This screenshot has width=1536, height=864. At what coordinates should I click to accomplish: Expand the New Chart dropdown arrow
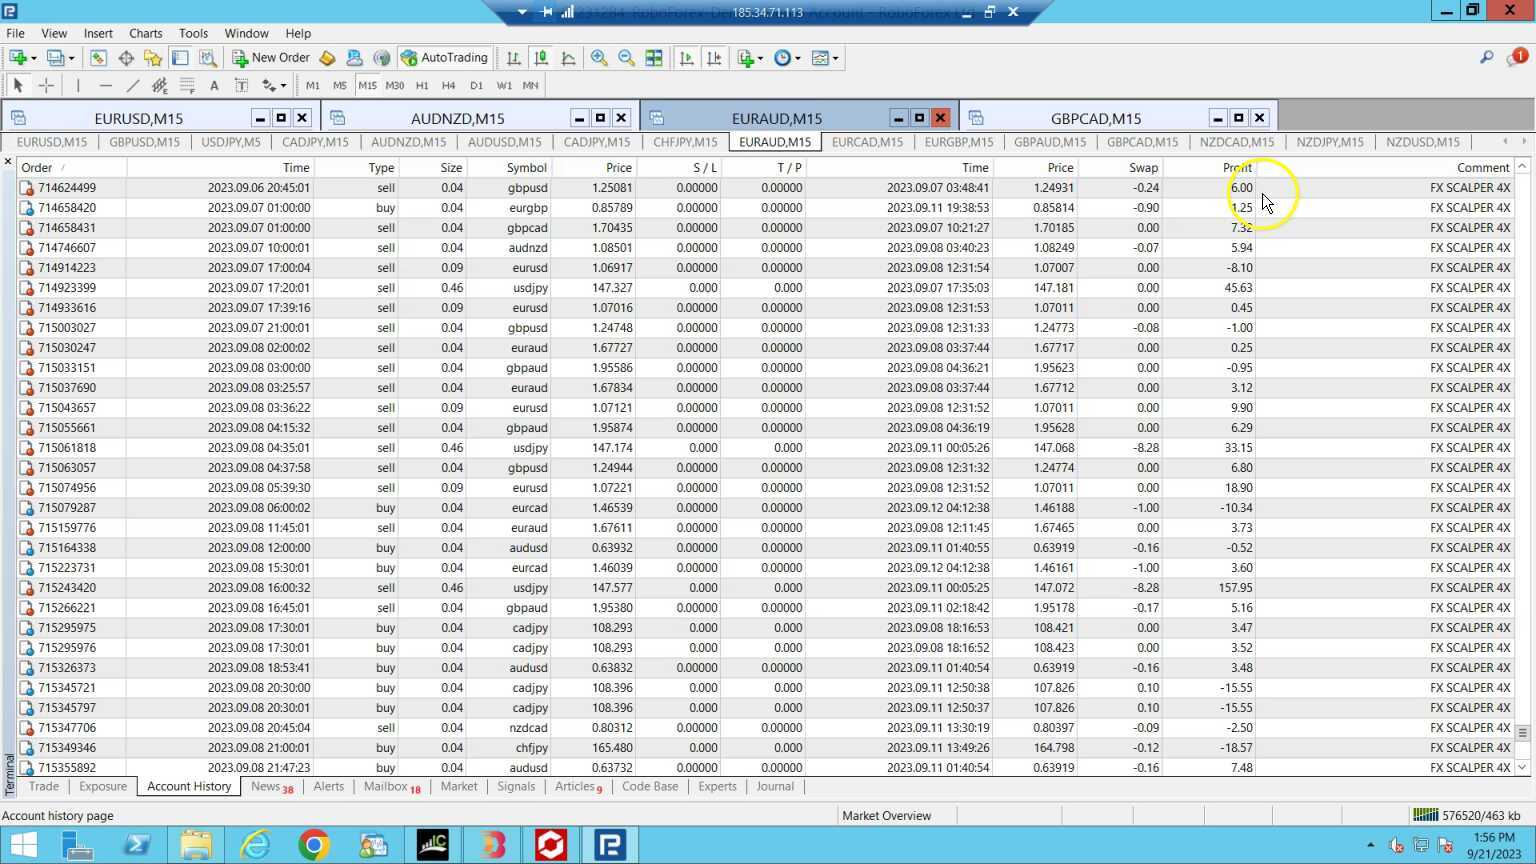click(33, 57)
